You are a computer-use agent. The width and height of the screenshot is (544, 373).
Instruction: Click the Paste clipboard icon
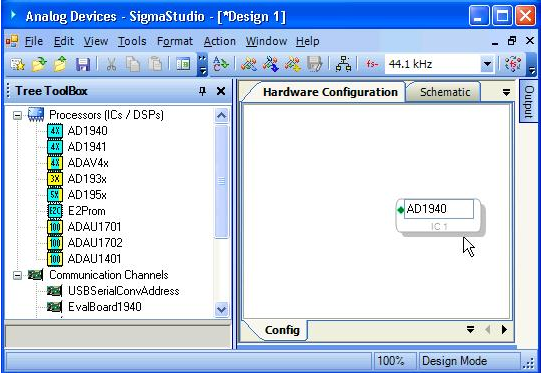click(x=155, y=64)
